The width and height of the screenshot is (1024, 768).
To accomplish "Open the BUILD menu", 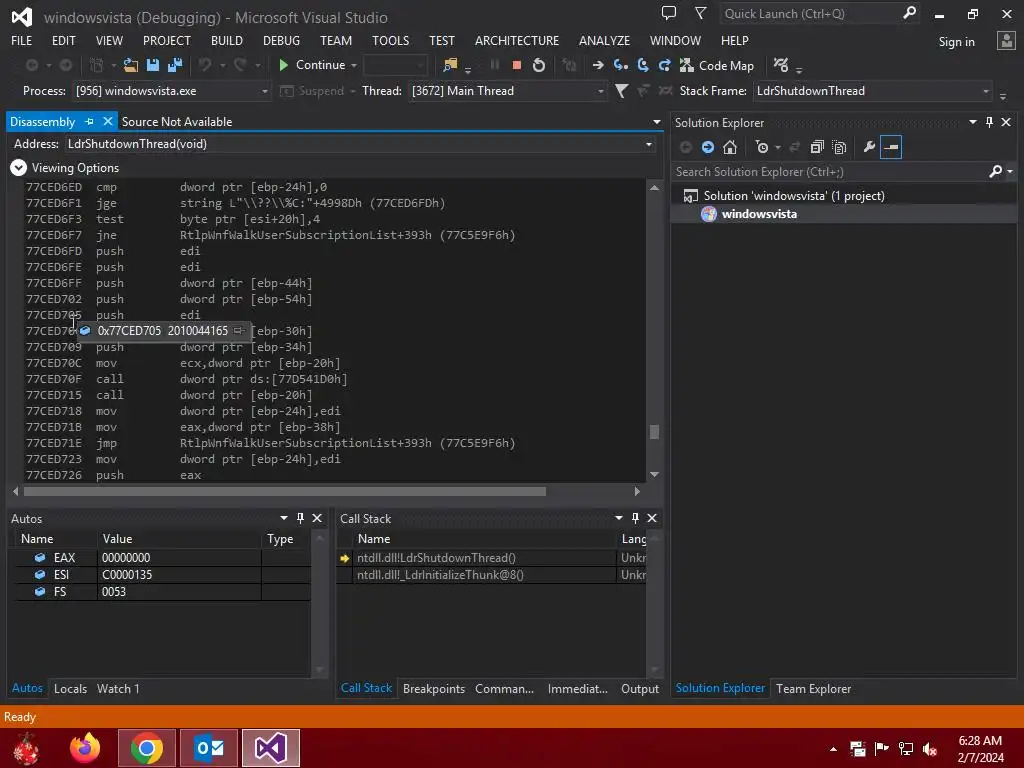I will (227, 40).
